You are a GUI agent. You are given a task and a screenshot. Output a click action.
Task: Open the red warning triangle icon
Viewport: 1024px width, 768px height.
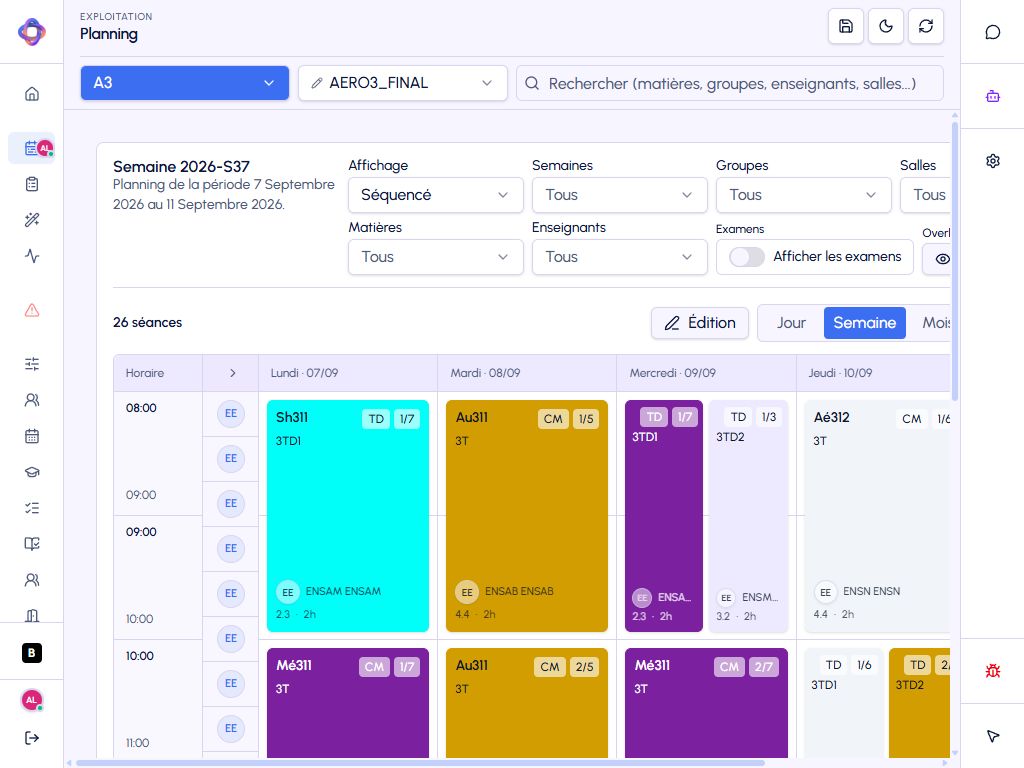(x=31, y=310)
